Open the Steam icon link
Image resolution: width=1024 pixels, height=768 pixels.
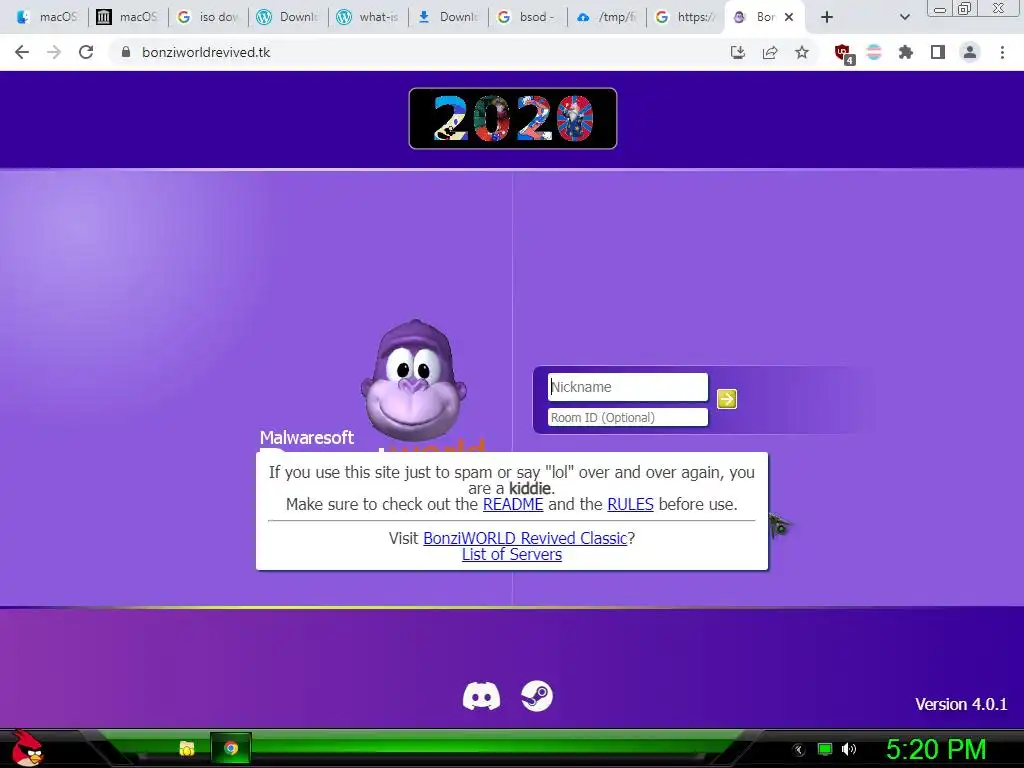point(537,696)
